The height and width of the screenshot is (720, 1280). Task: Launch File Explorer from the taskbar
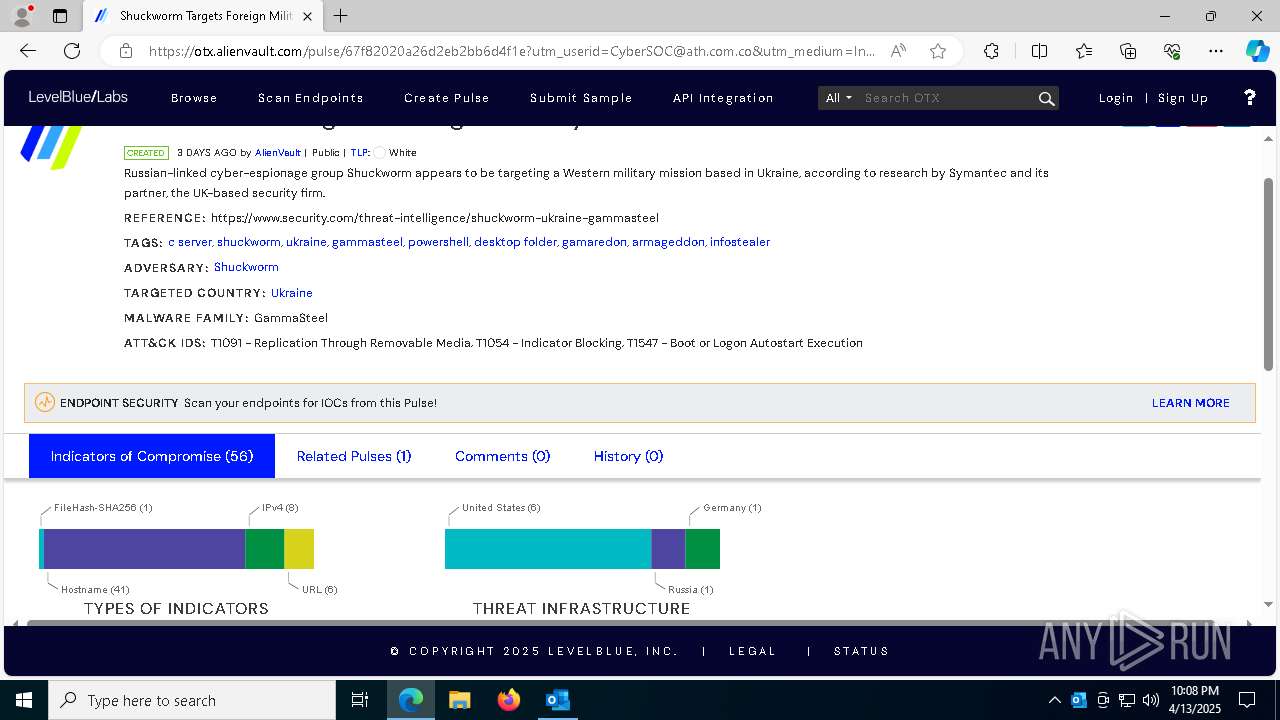[459, 700]
